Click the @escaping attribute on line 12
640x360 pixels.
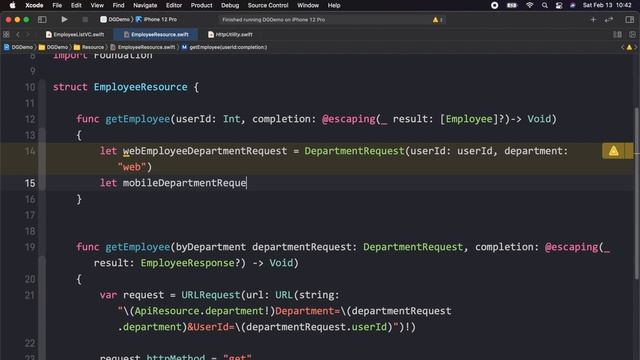[349, 119]
